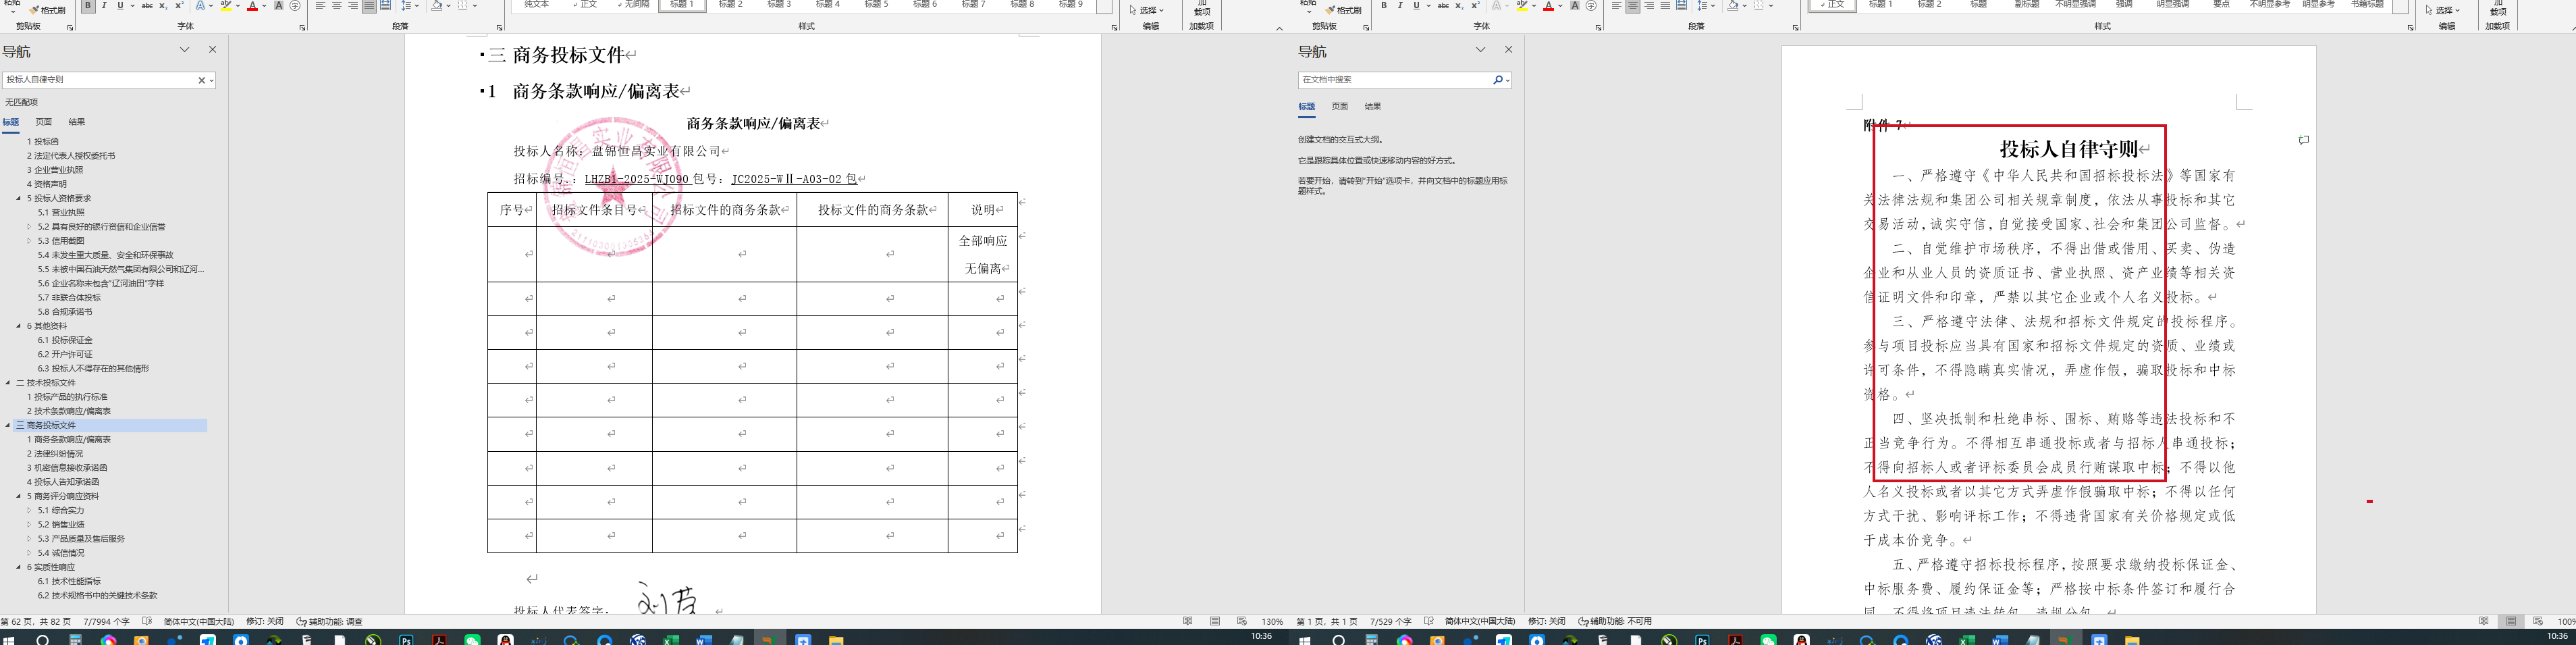This screenshot has width=2576, height=645.
Task: Toggle Italic in the left Word window
Action: click(x=104, y=6)
